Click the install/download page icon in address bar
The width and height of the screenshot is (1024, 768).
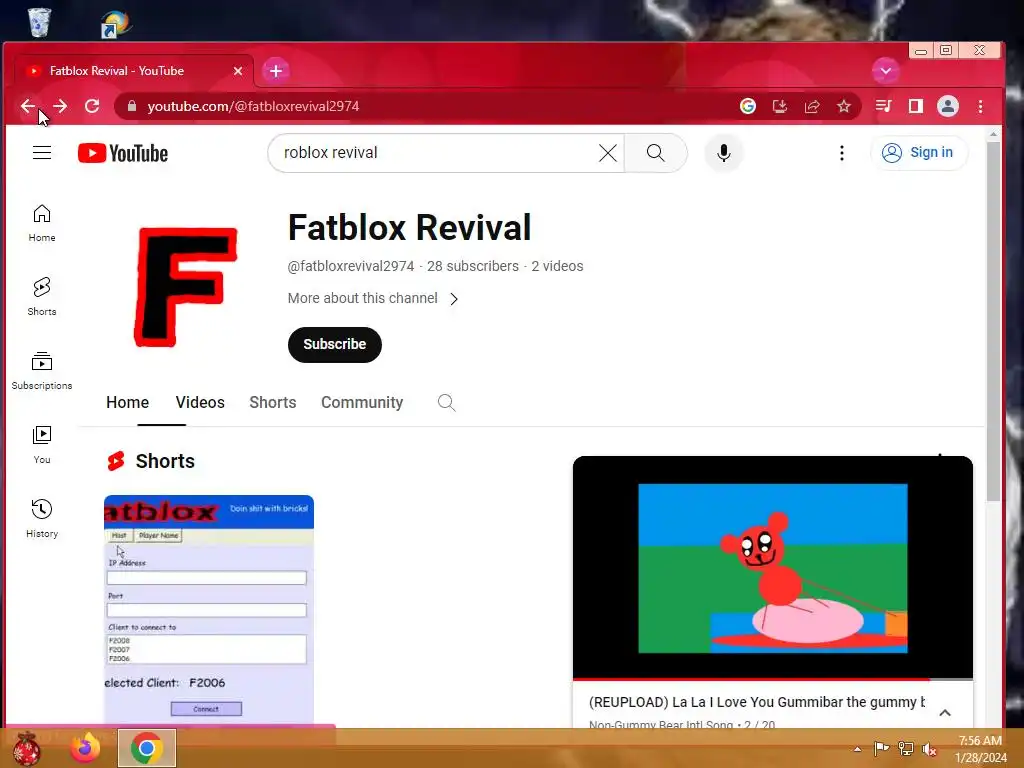click(x=780, y=106)
